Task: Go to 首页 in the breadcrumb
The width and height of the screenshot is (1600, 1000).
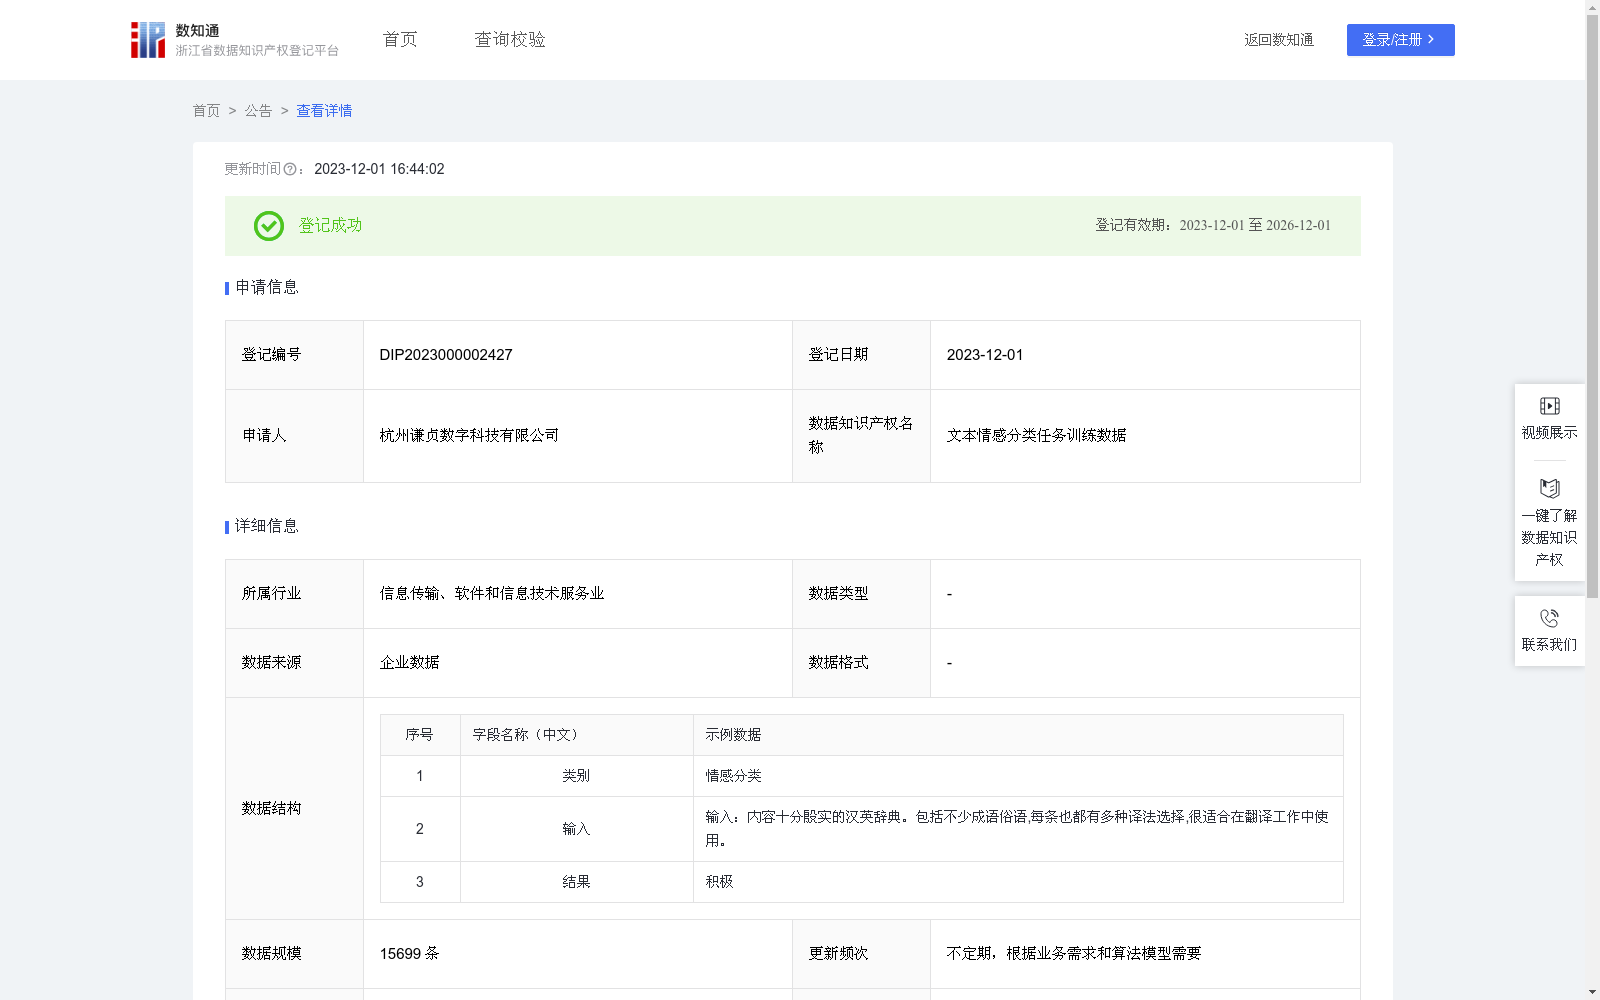Action: tap(207, 111)
